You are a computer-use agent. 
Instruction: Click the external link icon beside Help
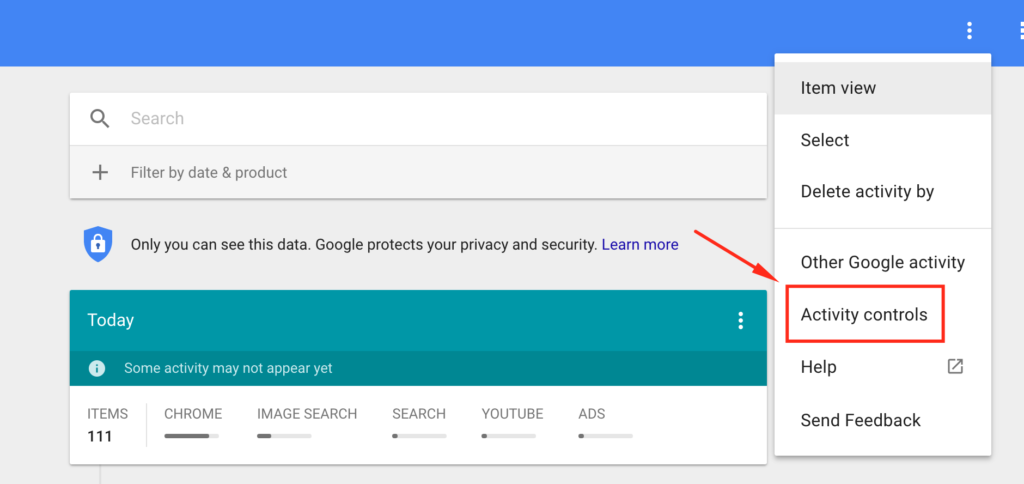click(955, 367)
